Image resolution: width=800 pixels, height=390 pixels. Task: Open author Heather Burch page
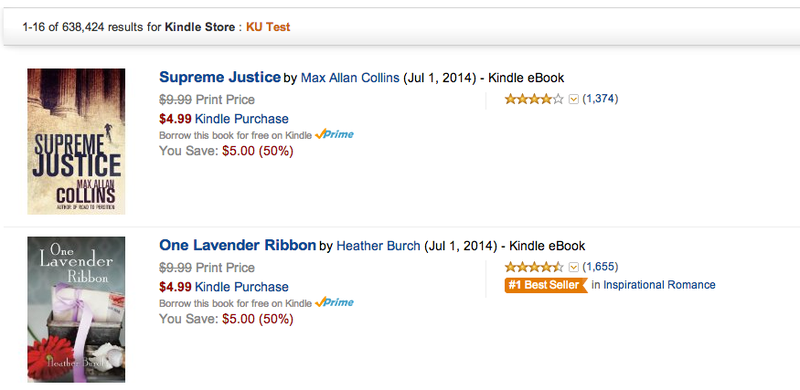tap(378, 246)
